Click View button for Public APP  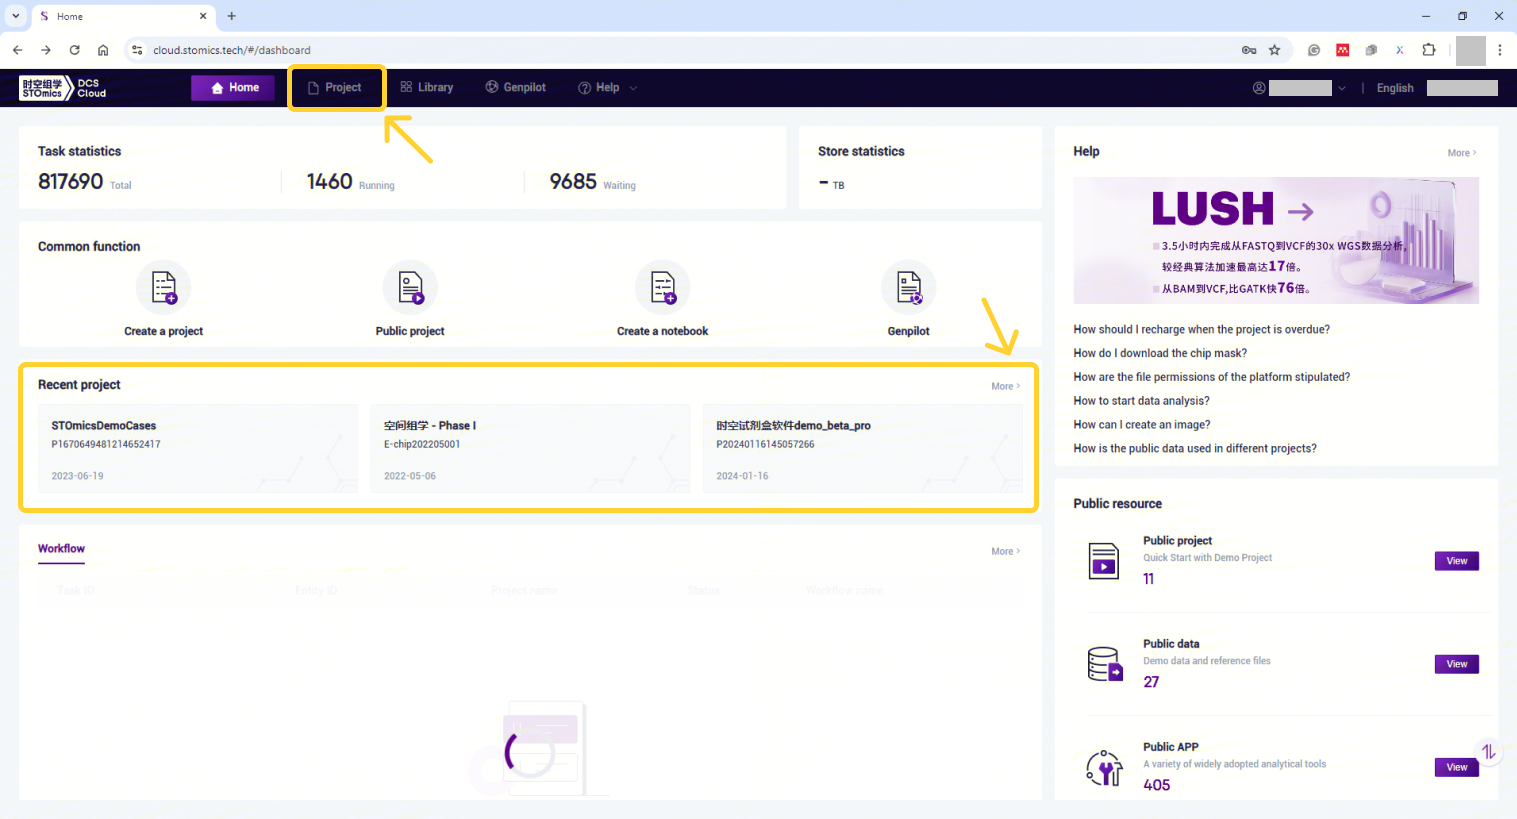tap(1456, 767)
